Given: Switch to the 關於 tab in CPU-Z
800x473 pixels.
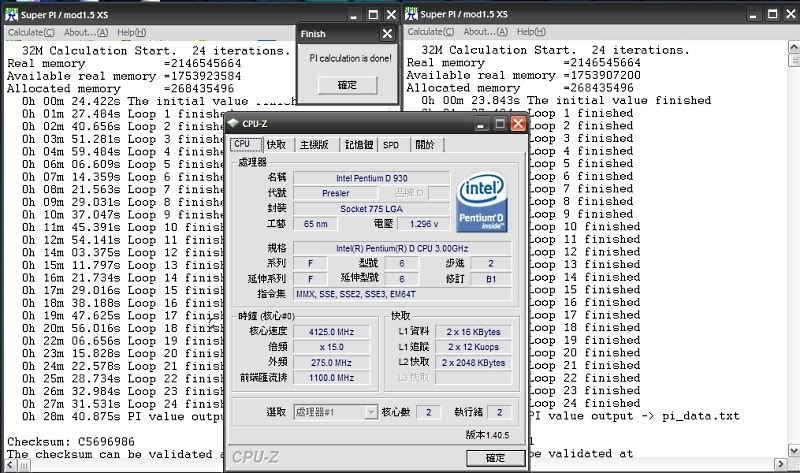Looking at the screenshot, I should click(425, 145).
